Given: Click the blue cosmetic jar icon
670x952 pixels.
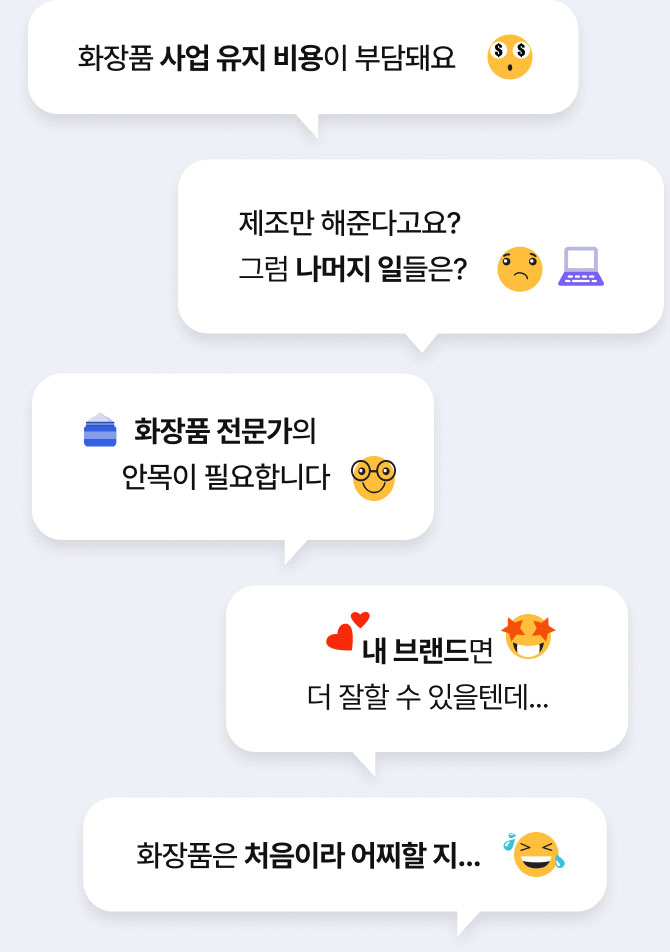Looking at the screenshot, I should [x=100, y=430].
